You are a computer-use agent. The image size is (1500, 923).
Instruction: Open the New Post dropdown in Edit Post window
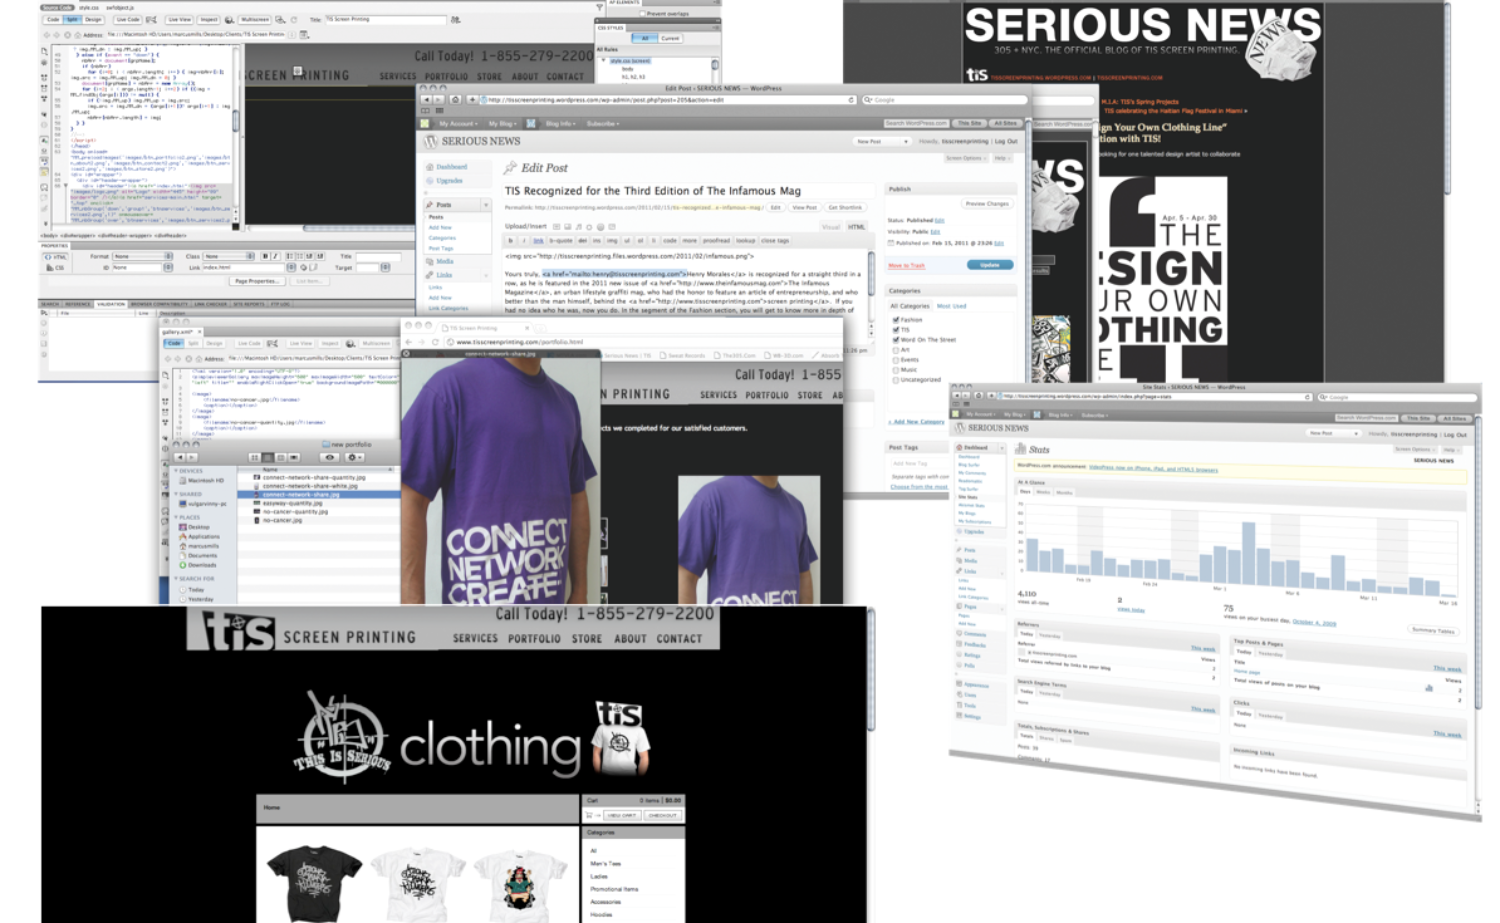pos(883,142)
